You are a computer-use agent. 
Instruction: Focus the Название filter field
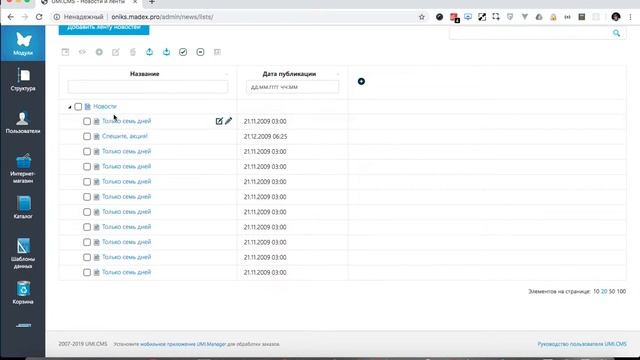tap(148, 87)
